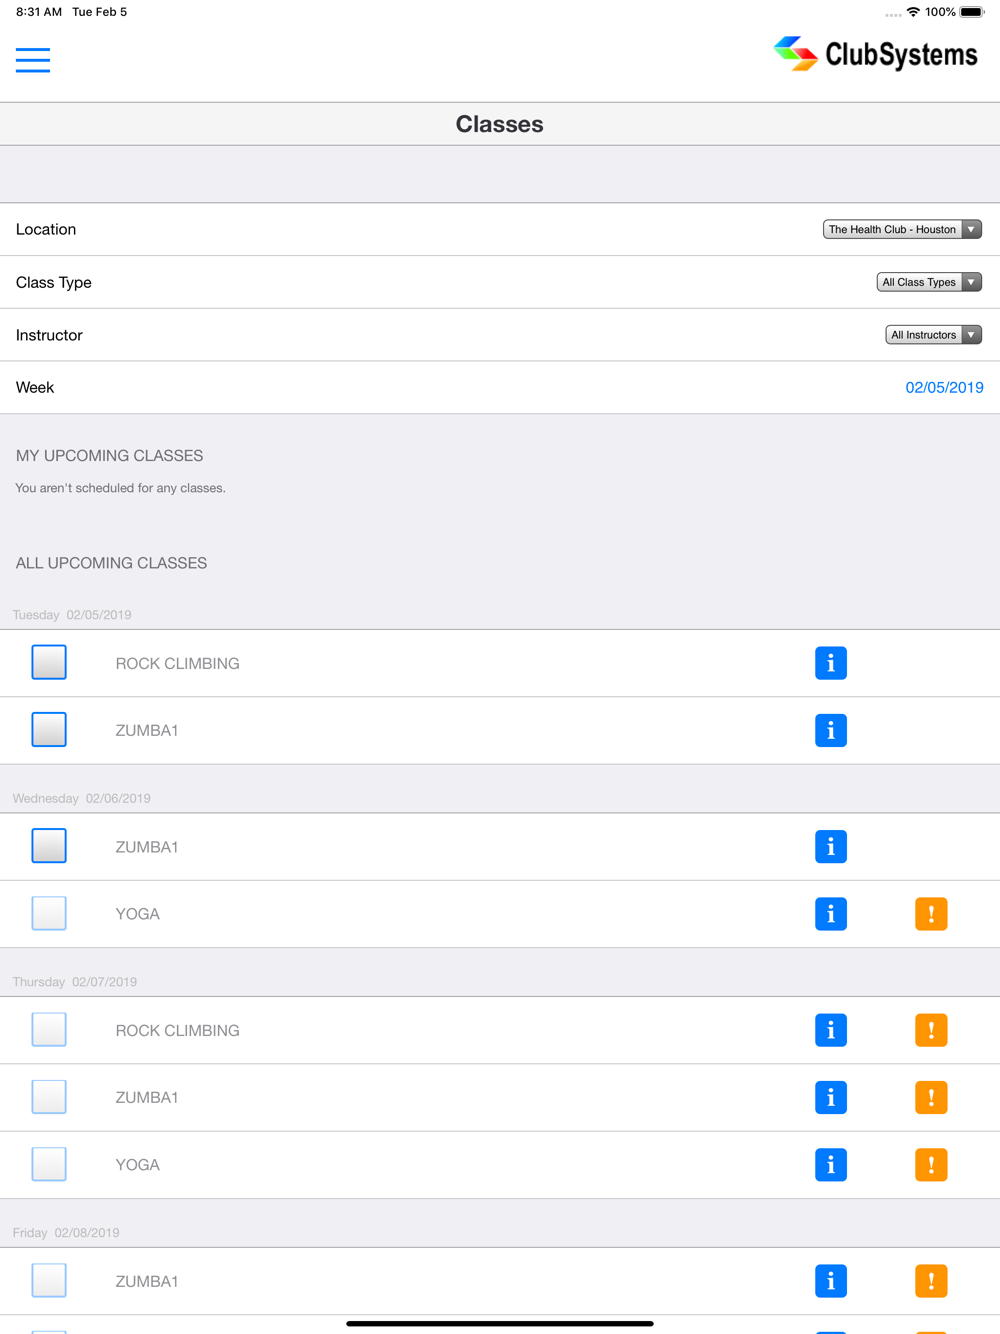The height and width of the screenshot is (1334, 1000).
Task: Expand the All Class Types dropdown
Action: coord(929,282)
